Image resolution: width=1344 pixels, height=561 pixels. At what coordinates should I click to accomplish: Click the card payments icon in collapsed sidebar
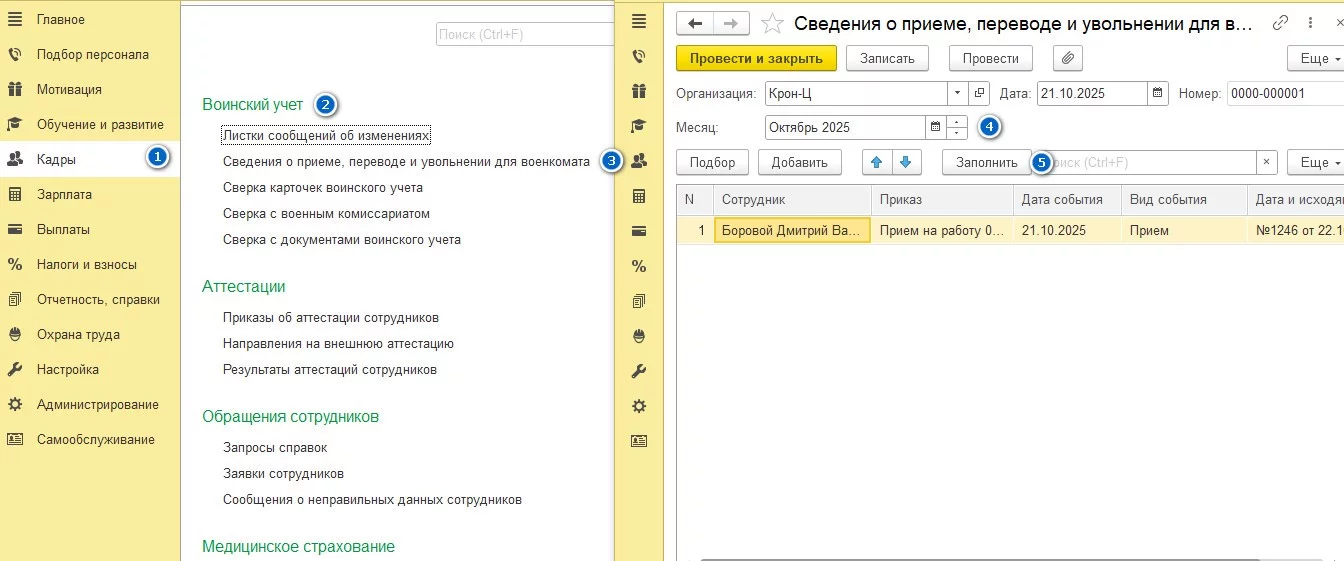(x=639, y=231)
